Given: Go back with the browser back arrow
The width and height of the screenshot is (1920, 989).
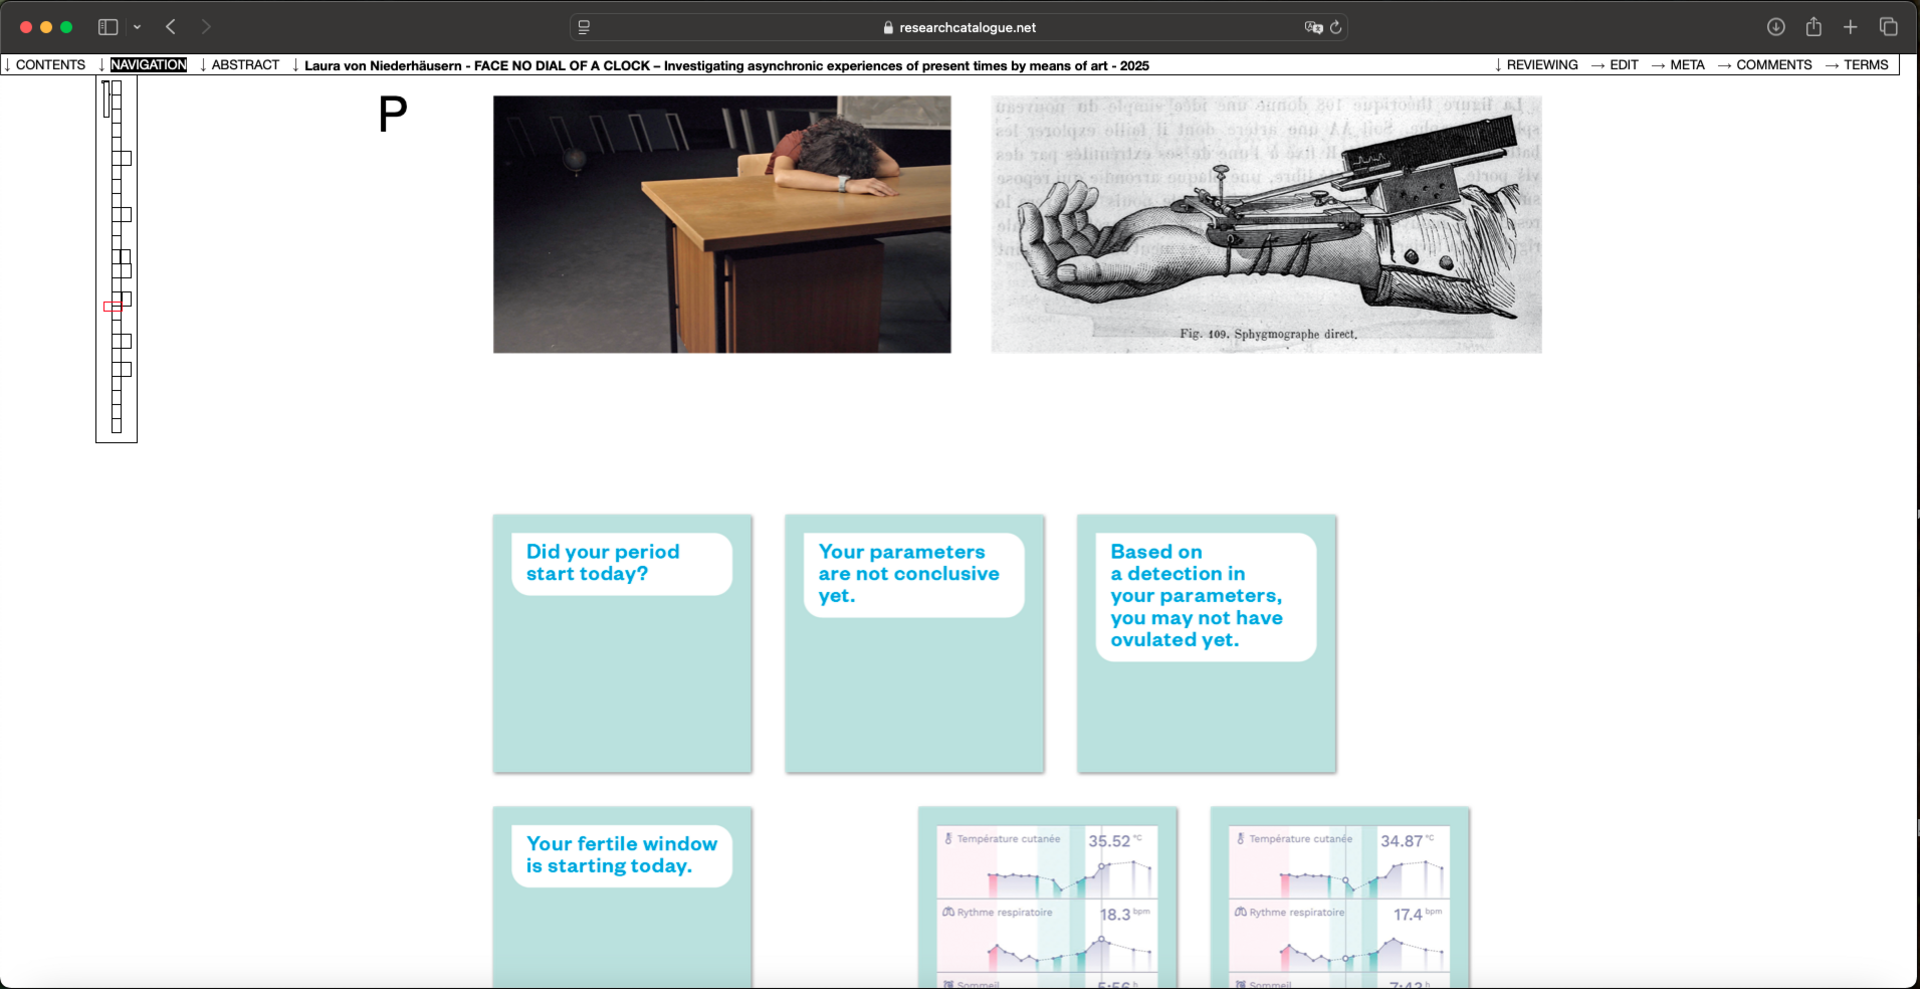Looking at the screenshot, I should (171, 27).
